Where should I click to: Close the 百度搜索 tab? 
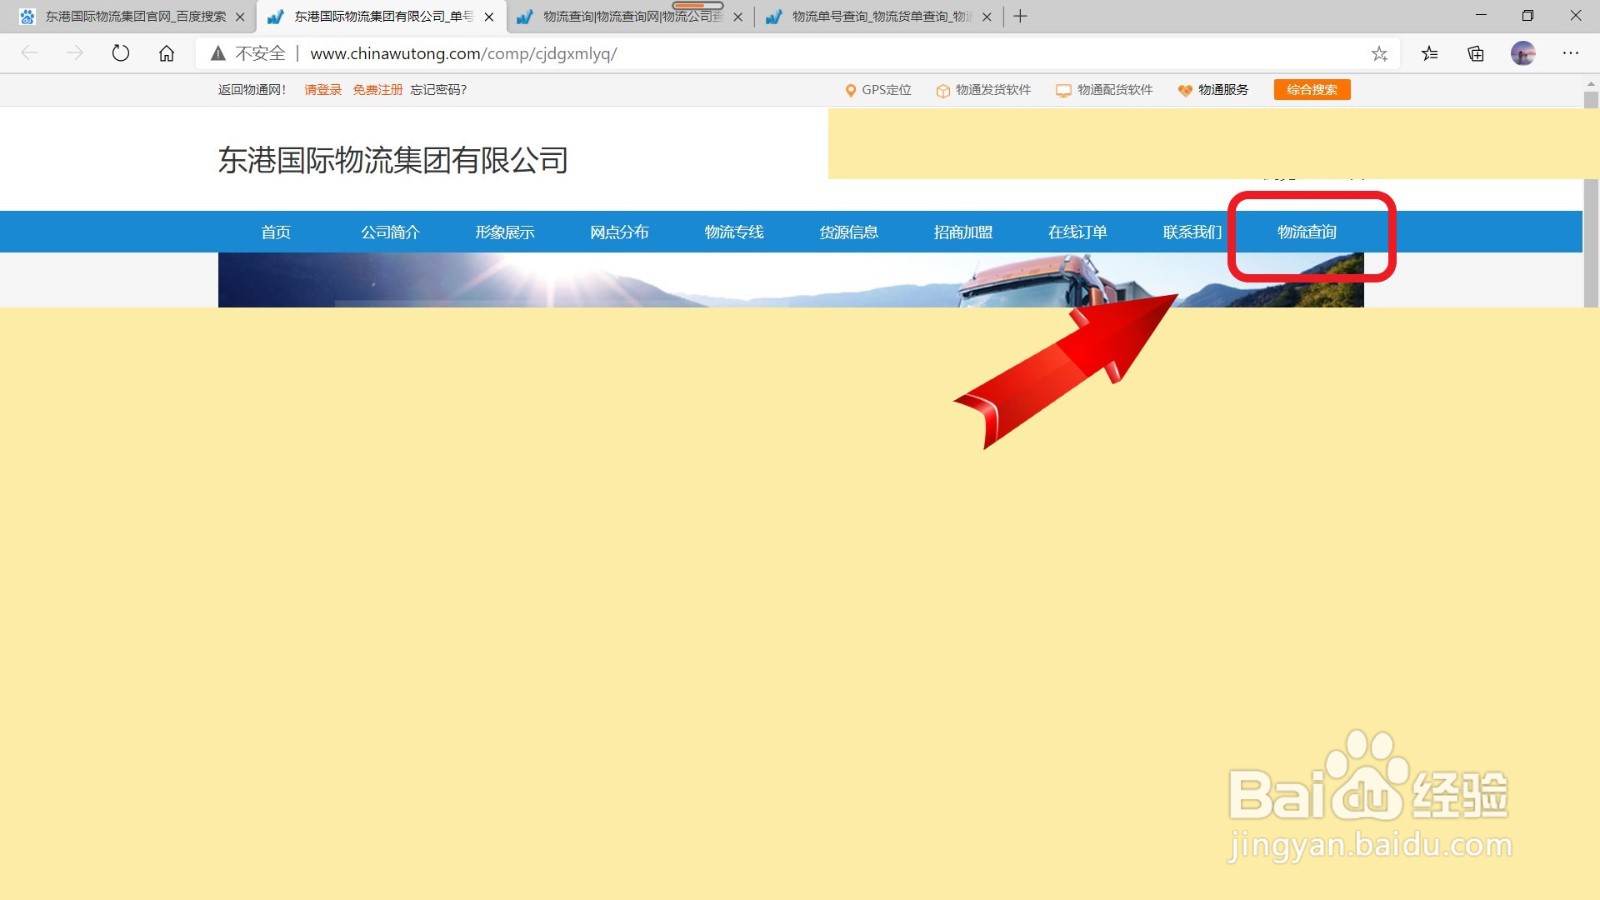point(240,17)
